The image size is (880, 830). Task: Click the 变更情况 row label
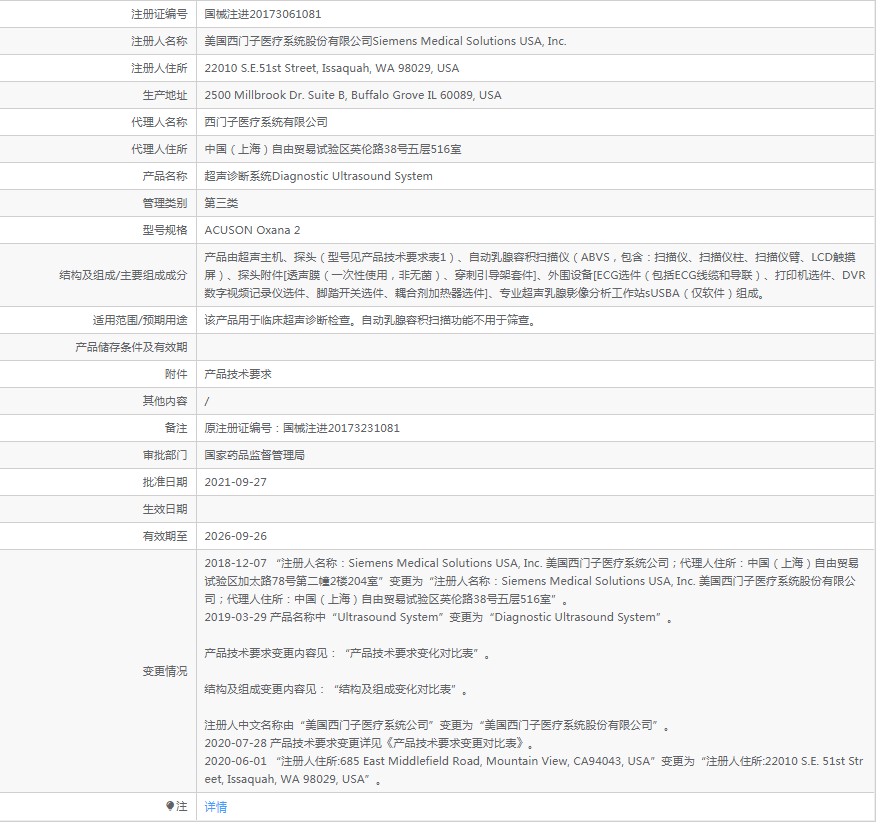(165, 671)
